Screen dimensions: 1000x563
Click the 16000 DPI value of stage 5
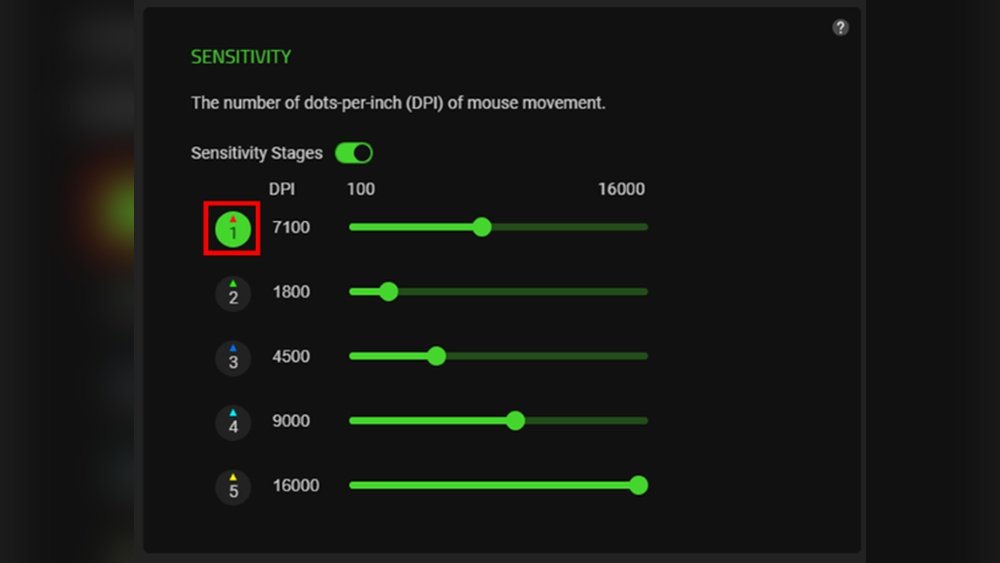295,486
